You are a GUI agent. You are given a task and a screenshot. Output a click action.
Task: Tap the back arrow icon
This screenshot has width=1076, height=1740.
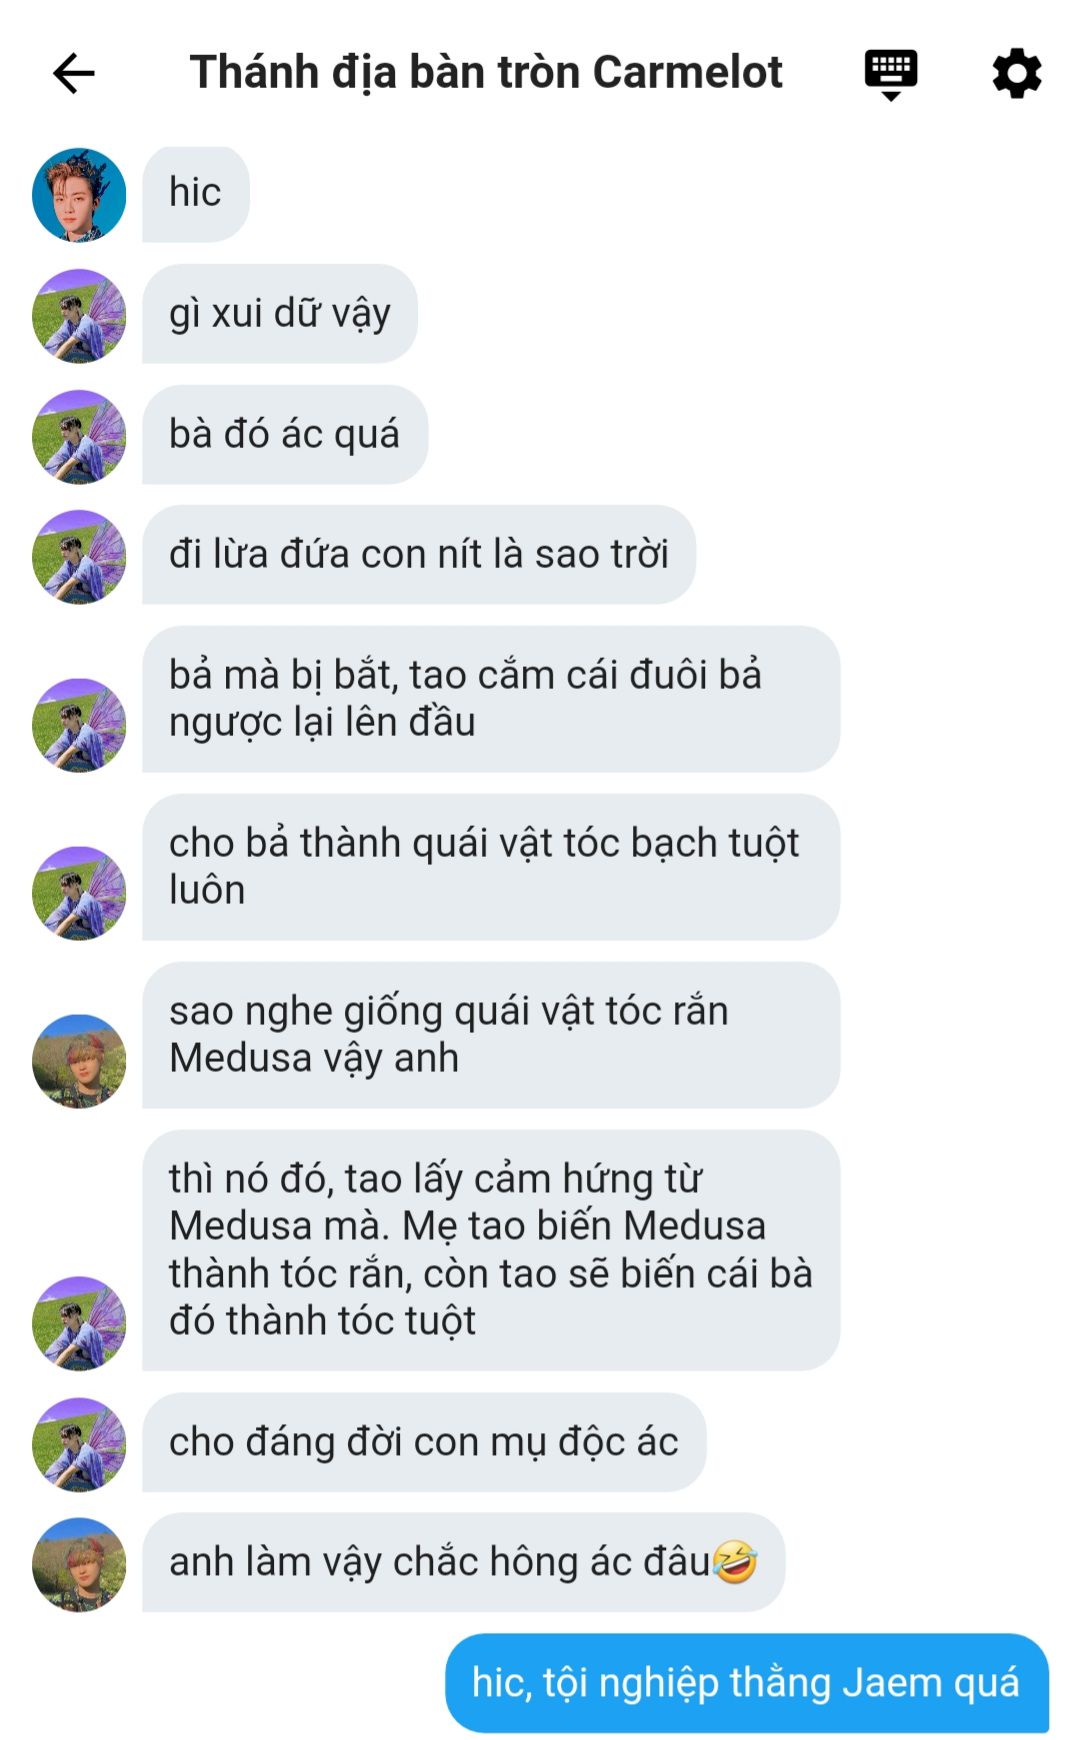tap(74, 73)
